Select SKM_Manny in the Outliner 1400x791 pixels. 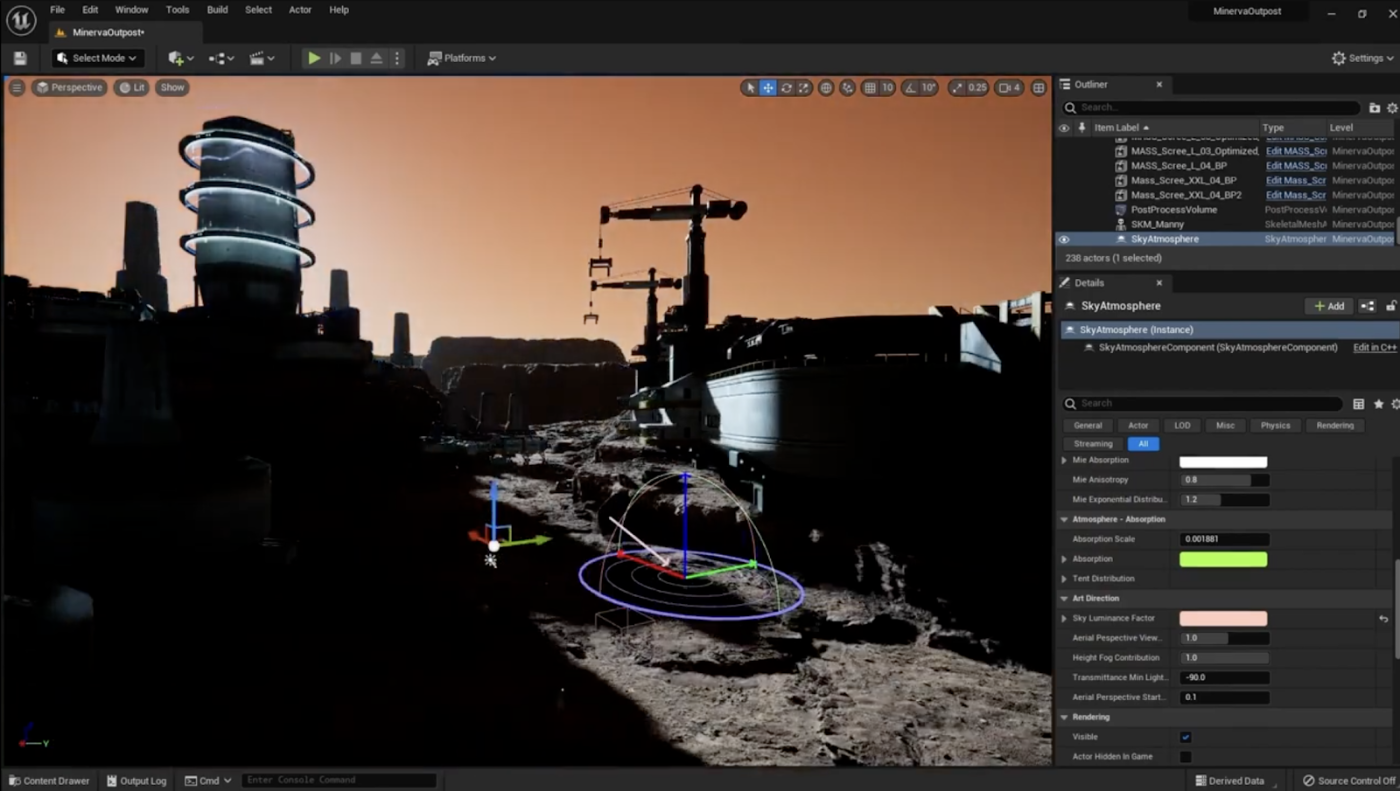coord(1157,224)
